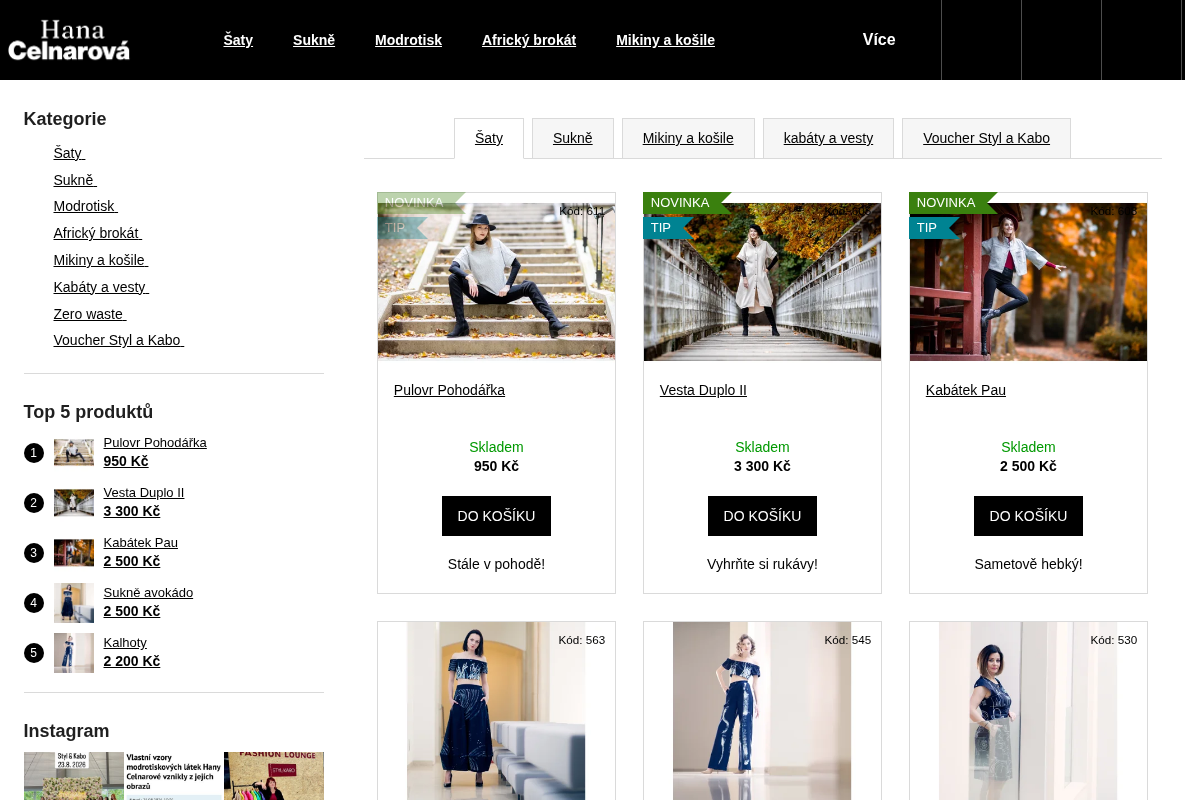Open Šaty in the top header menu

coord(238,40)
